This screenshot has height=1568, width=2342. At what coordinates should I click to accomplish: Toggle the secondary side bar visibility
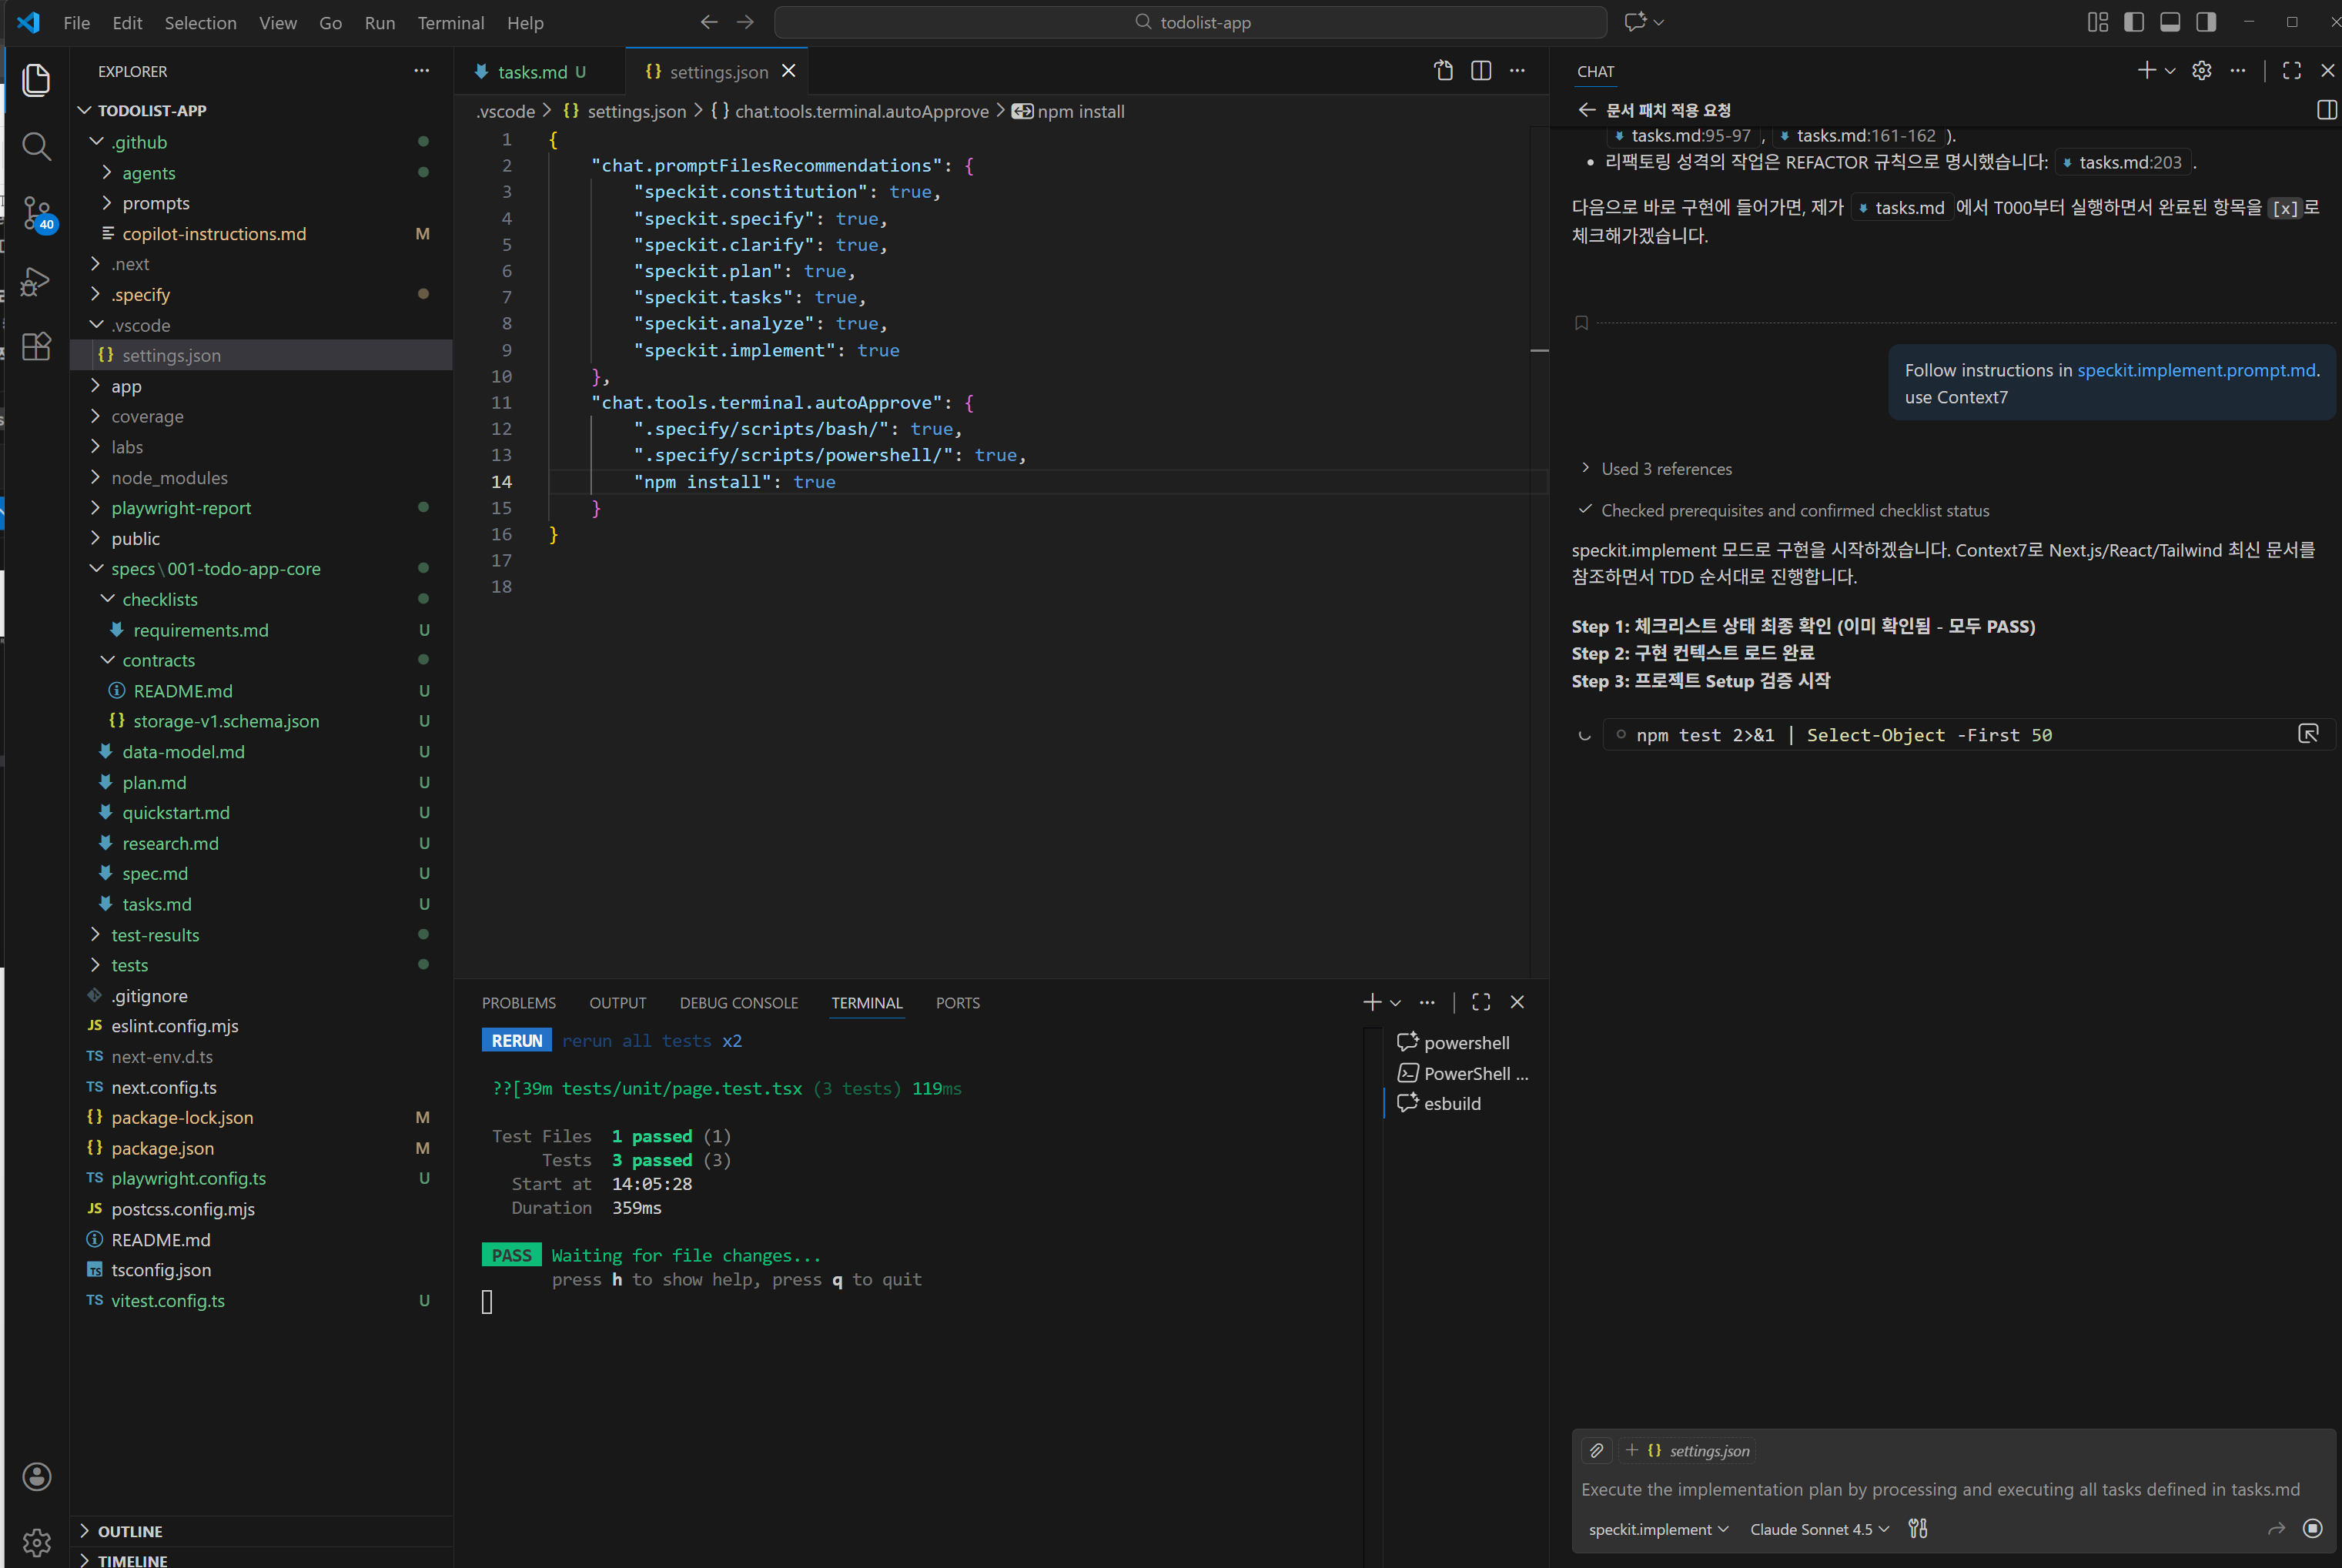pyautogui.click(x=2205, y=22)
